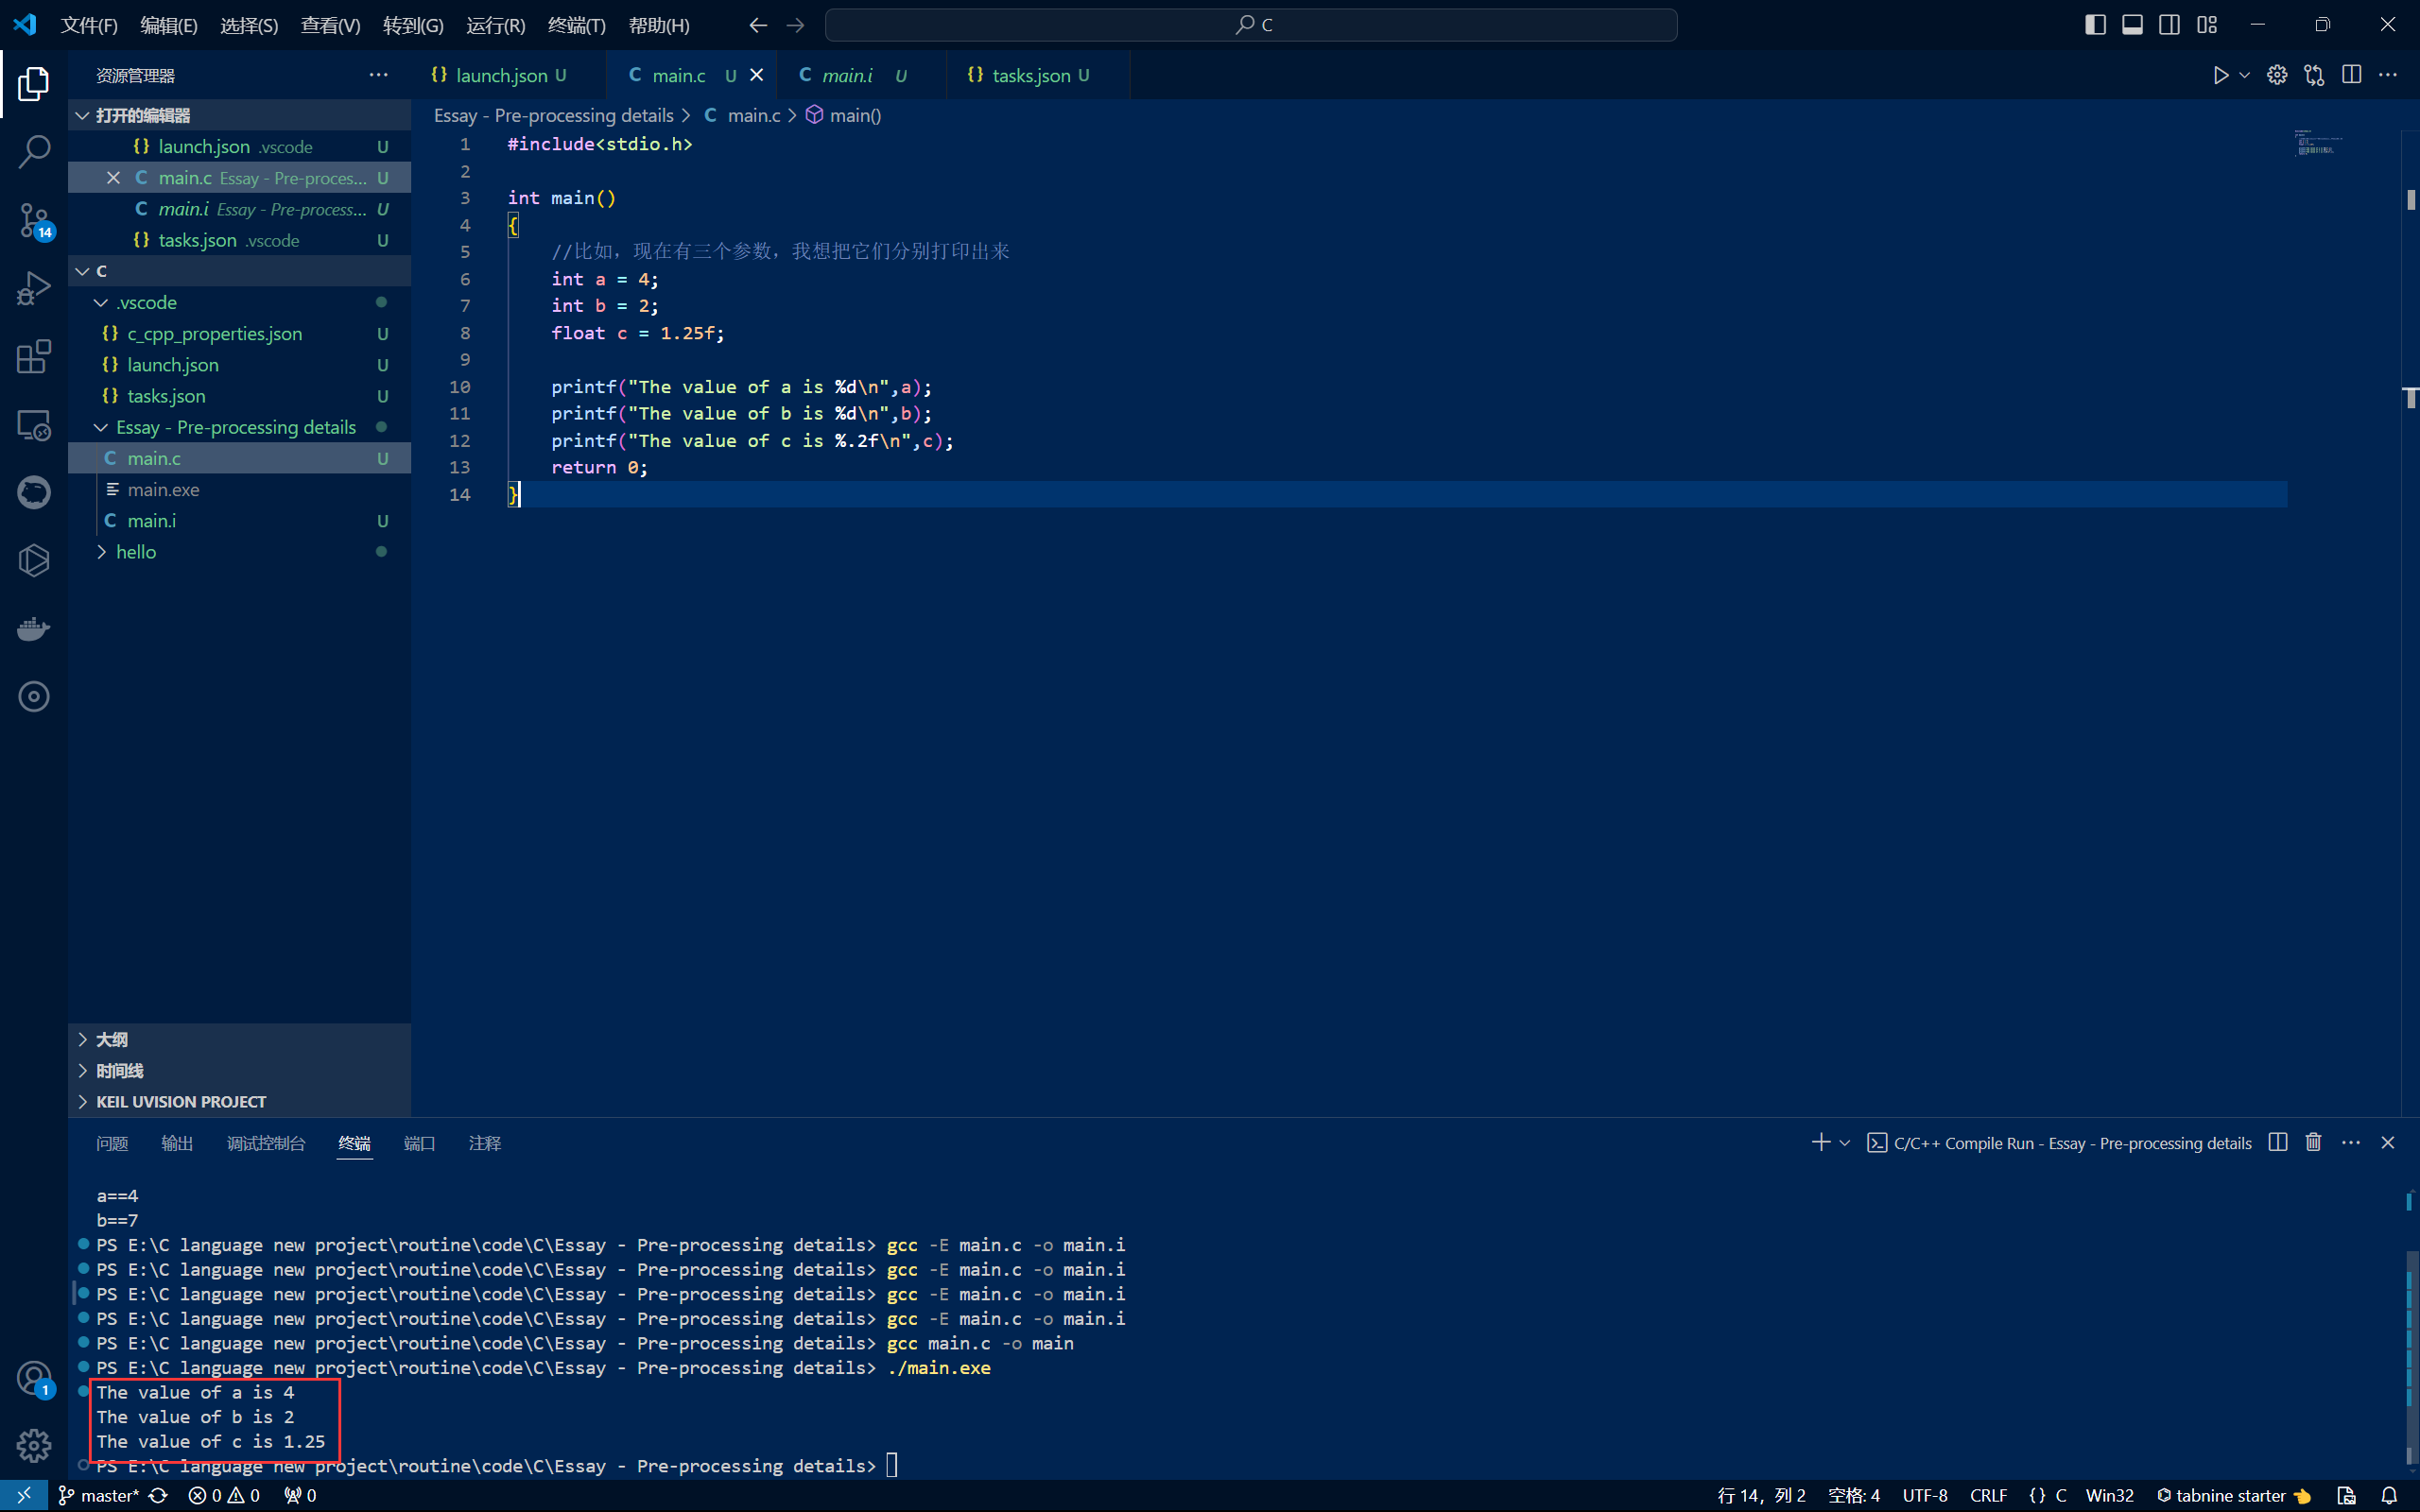The height and width of the screenshot is (1512, 2420).
Task: Open the Extensions view
Action: point(34,356)
